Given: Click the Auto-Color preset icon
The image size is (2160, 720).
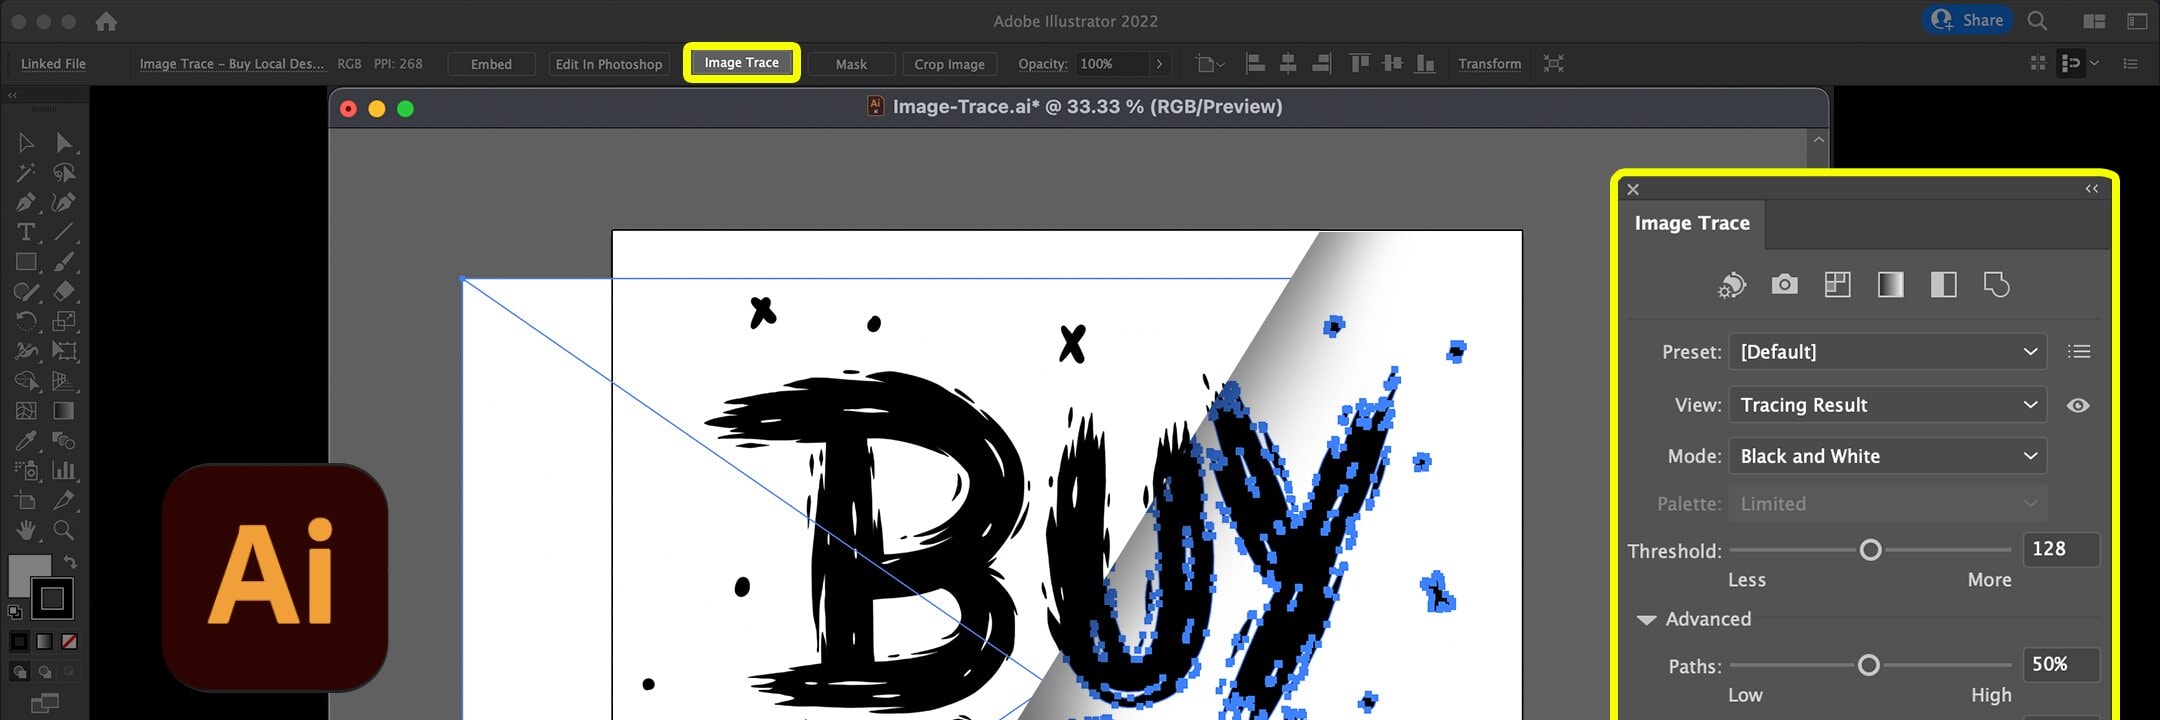Looking at the screenshot, I should click(1731, 285).
